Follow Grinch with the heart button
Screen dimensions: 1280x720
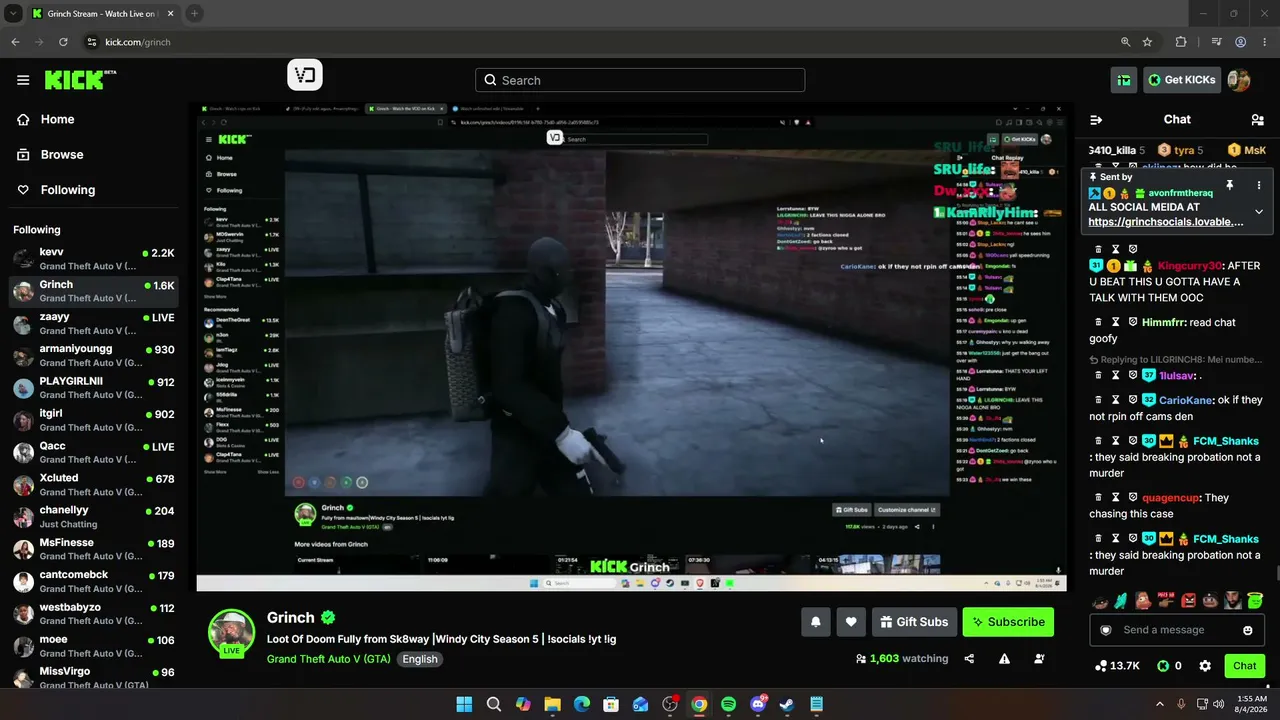coord(851,622)
